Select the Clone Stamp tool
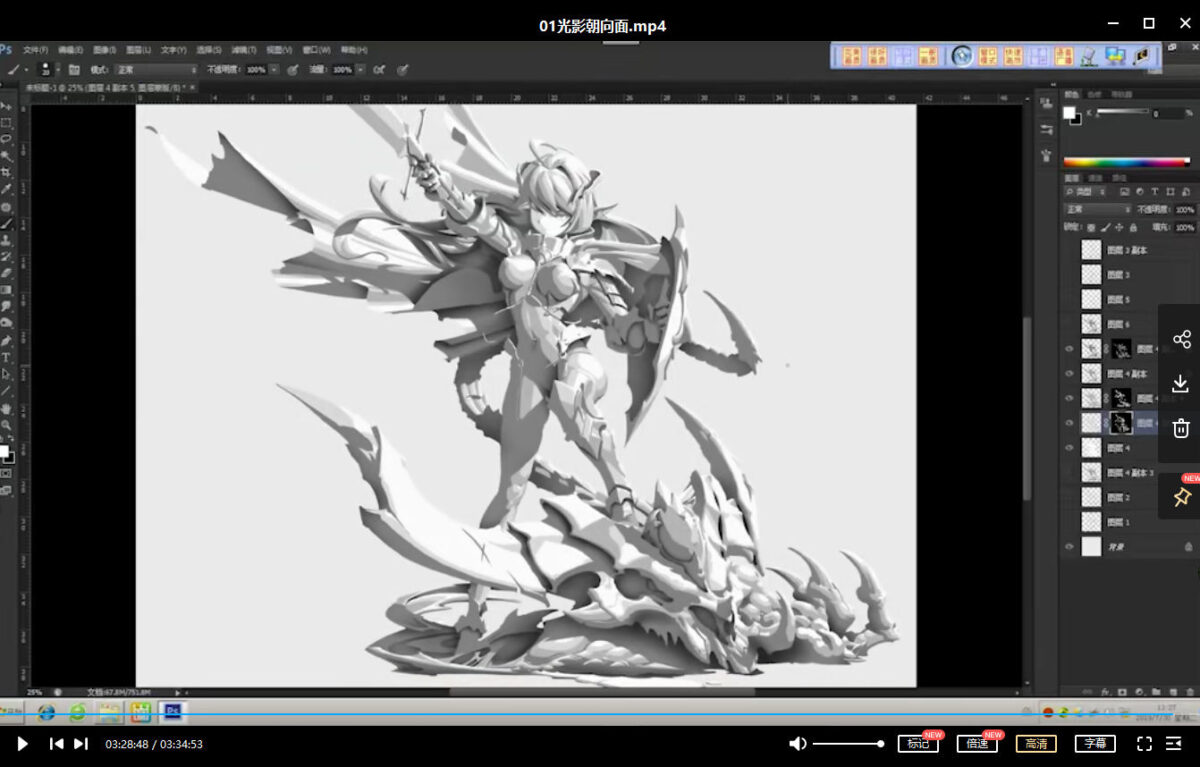This screenshot has width=1200, height=767. click(6, 240)
